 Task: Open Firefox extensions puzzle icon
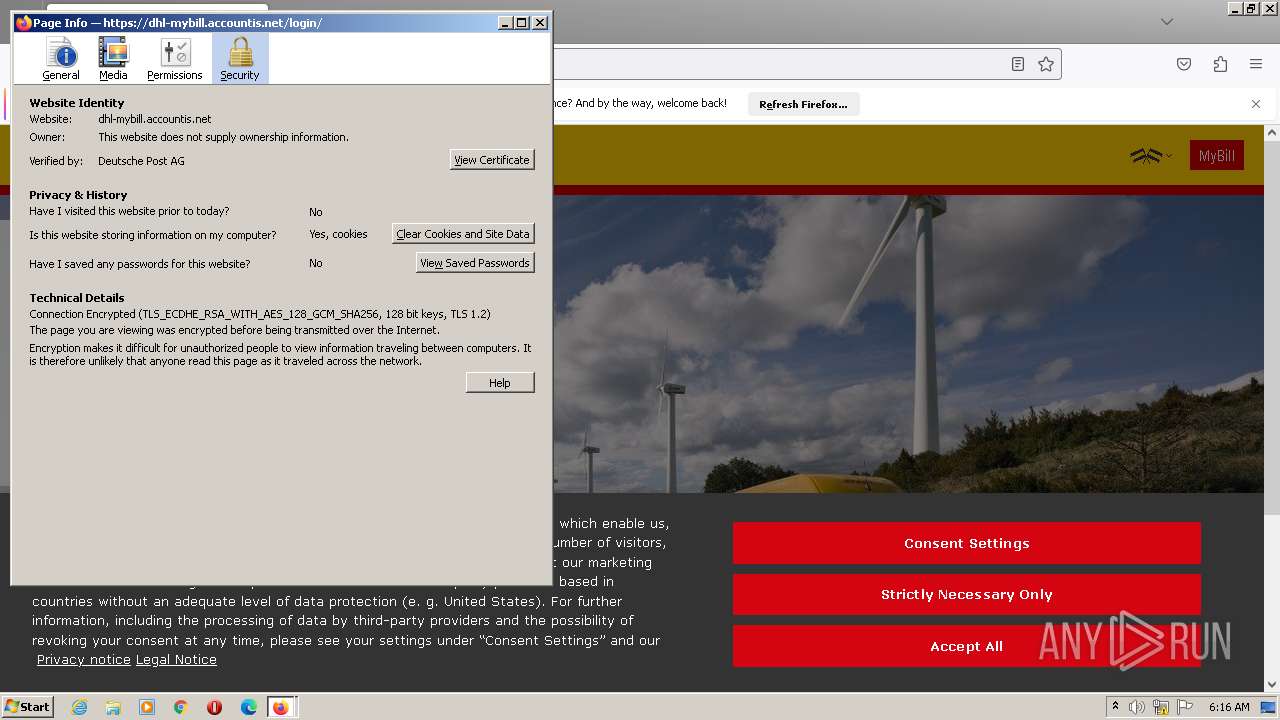[x=1220, y=64]
